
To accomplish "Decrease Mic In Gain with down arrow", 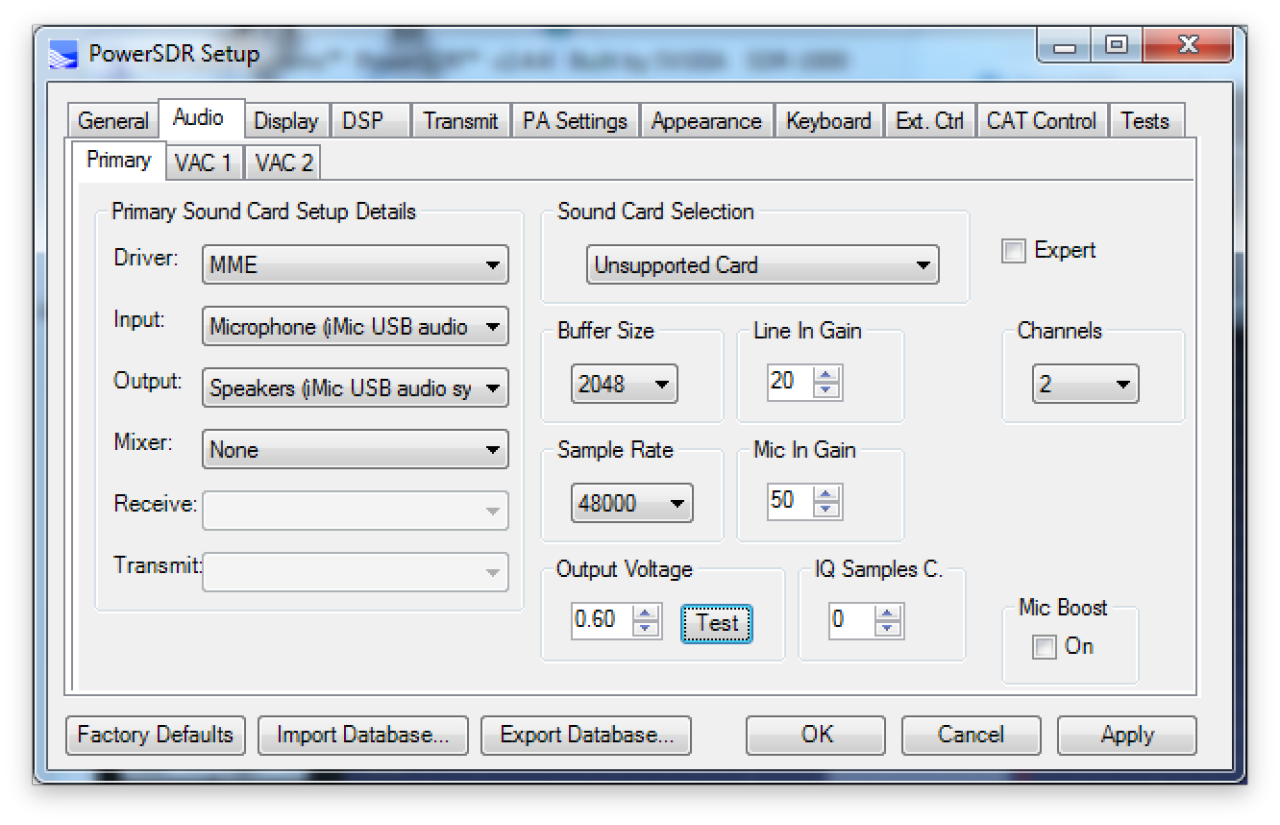I will click(x=826, y=509).
